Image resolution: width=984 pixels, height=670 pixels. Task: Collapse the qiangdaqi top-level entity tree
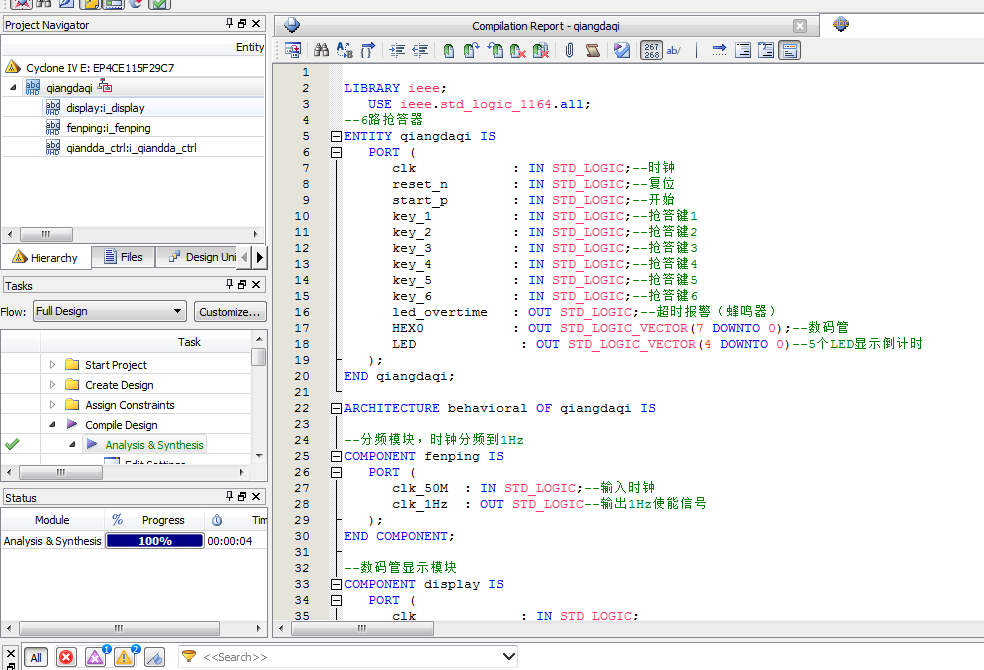pos(13,88)
